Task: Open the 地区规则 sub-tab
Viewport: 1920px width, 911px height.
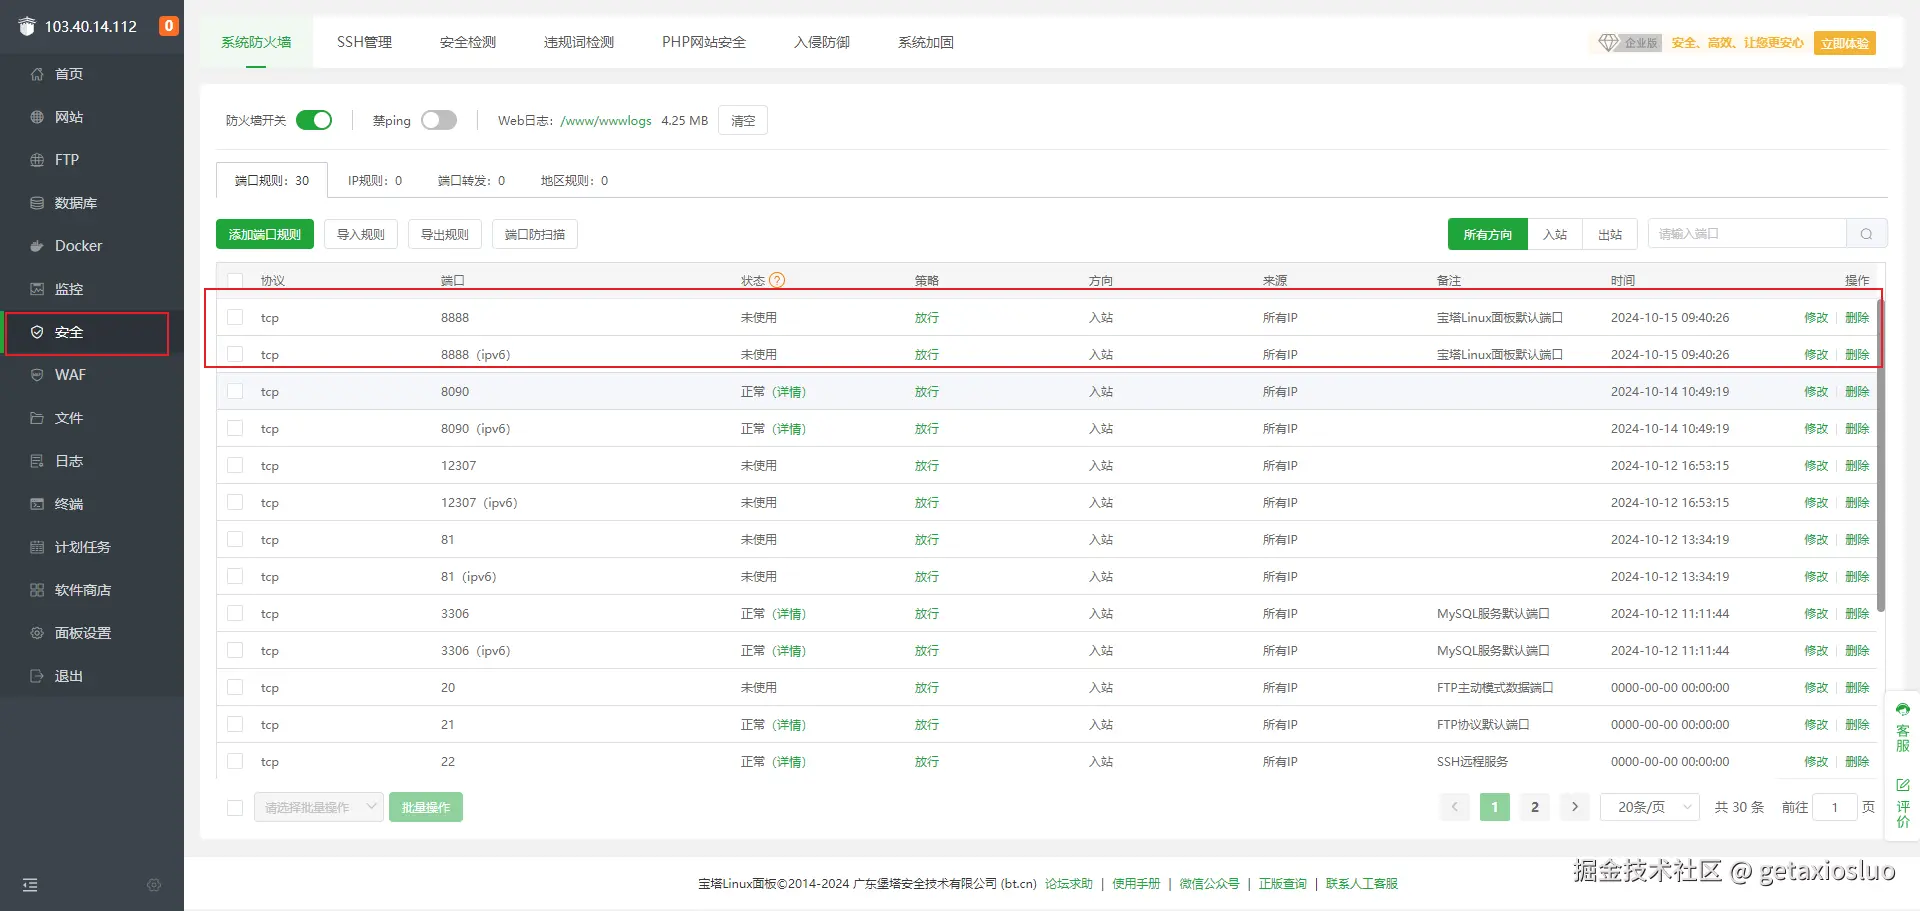Action: (575, 181)
